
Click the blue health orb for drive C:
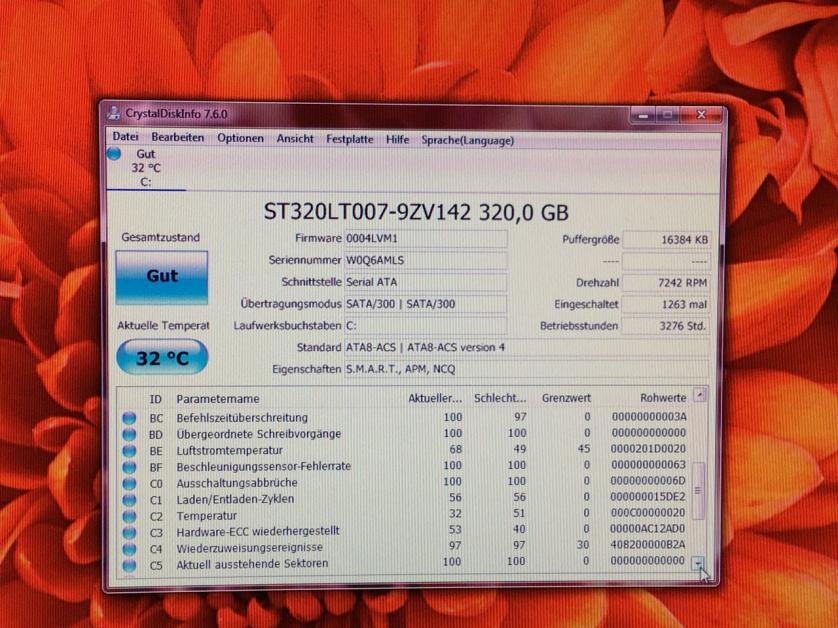[113, 154]
